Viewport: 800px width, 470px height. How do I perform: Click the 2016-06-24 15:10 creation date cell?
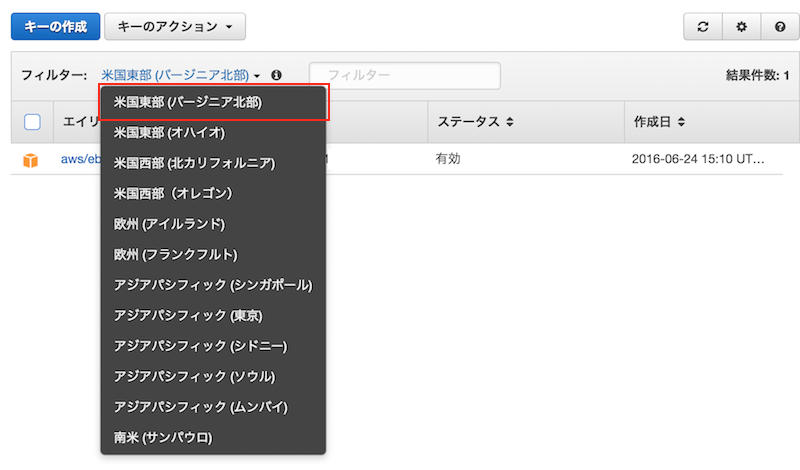pos(698,159)
